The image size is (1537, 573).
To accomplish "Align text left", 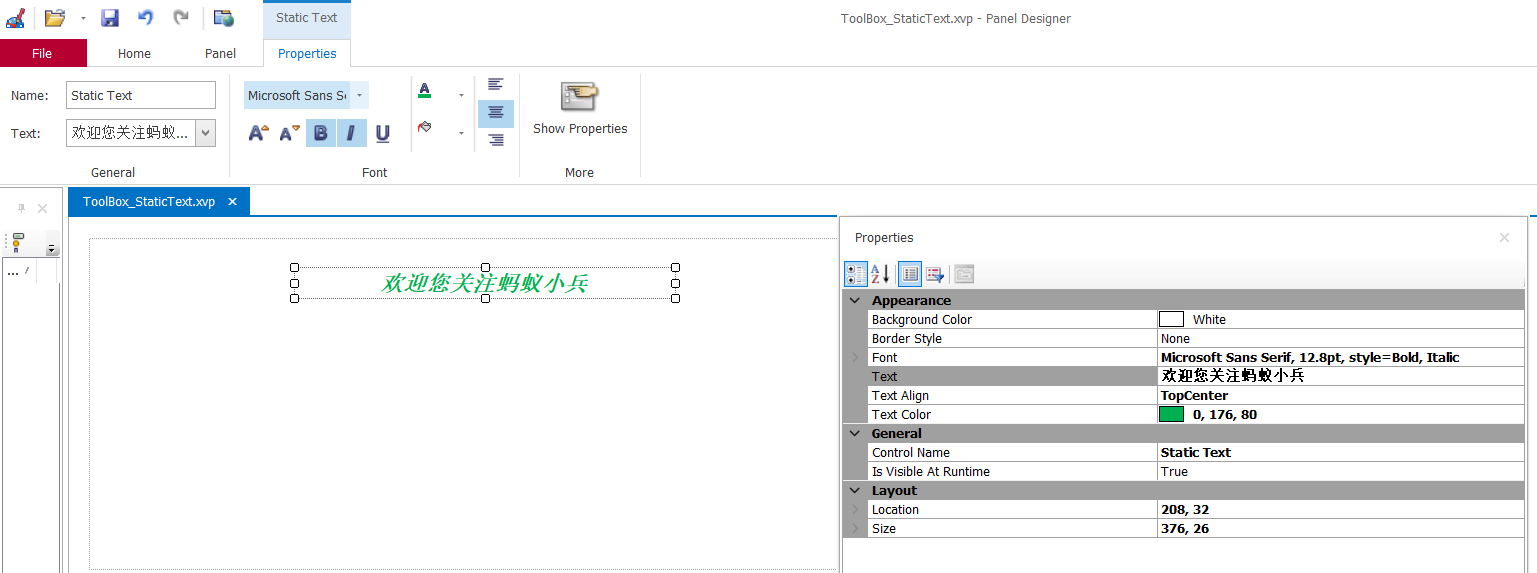I will (x=496, y=85).
